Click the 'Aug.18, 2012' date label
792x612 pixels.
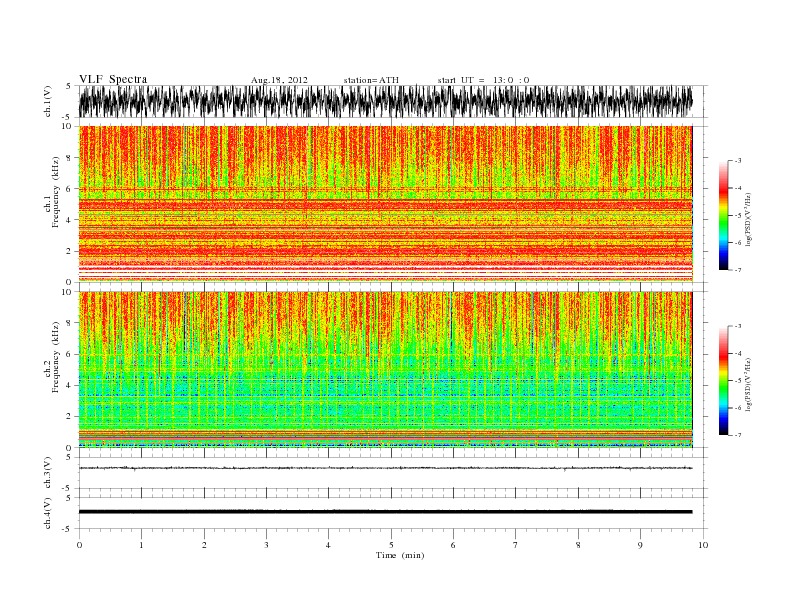click(x=279, y=80)
